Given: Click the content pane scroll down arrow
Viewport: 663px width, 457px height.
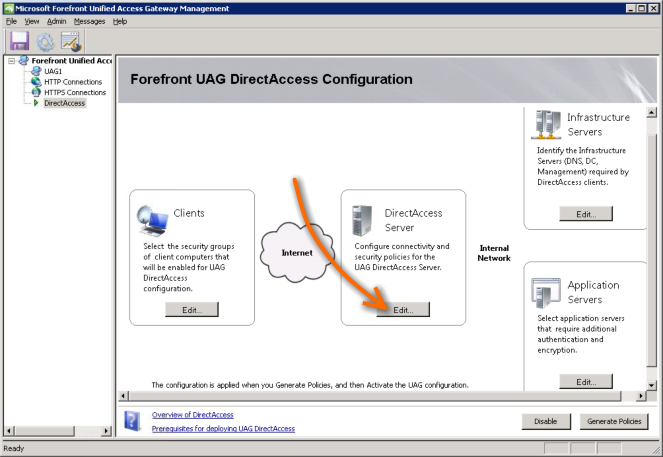Looking at the screenshot, I should coord(652,385).
